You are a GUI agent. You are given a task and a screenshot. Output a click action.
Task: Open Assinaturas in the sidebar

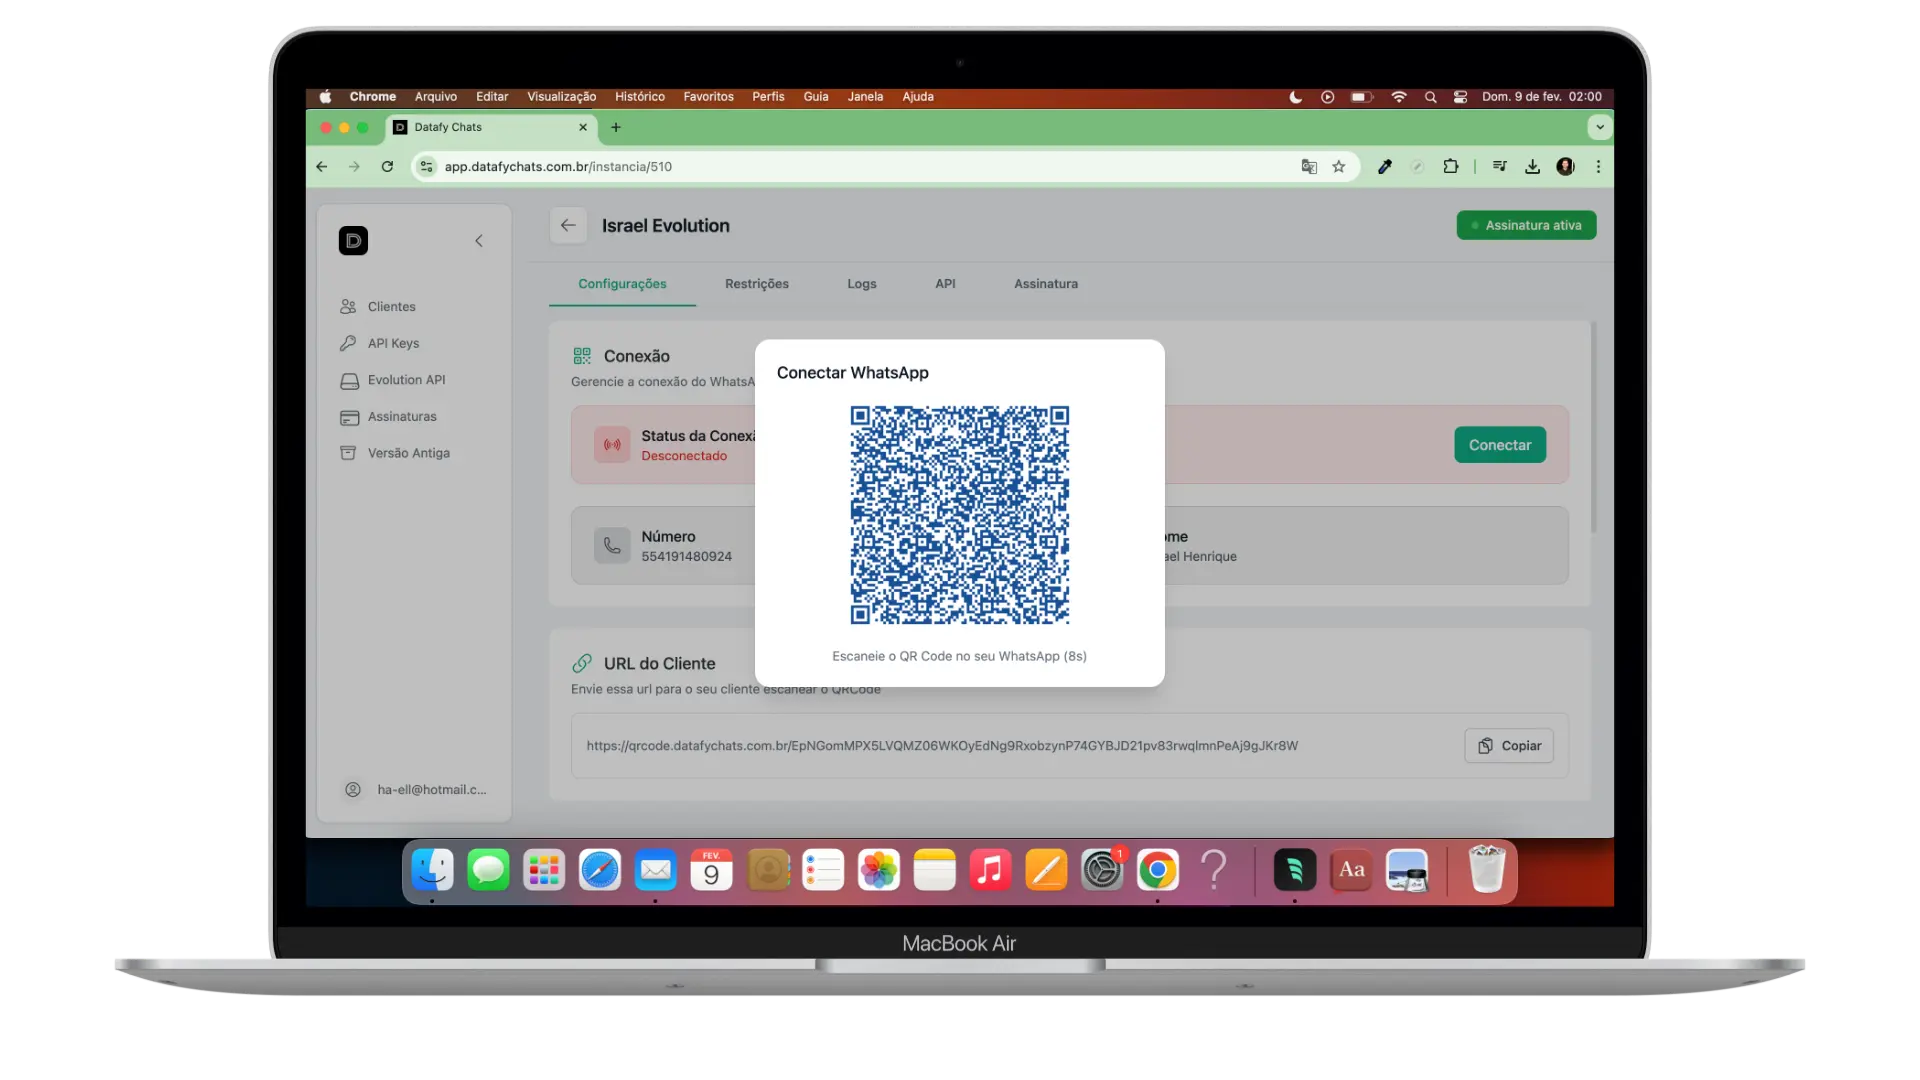pyautogui.click(x=401, y=417)
